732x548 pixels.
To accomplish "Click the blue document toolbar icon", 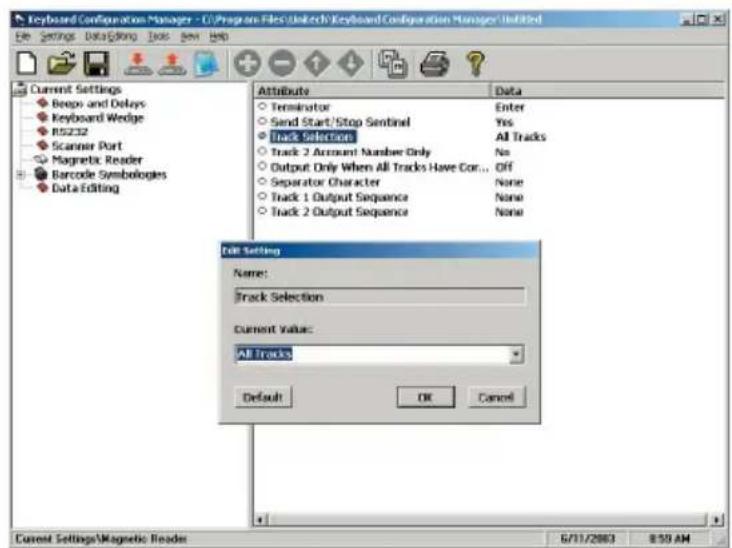I will (x=206, y=64).
